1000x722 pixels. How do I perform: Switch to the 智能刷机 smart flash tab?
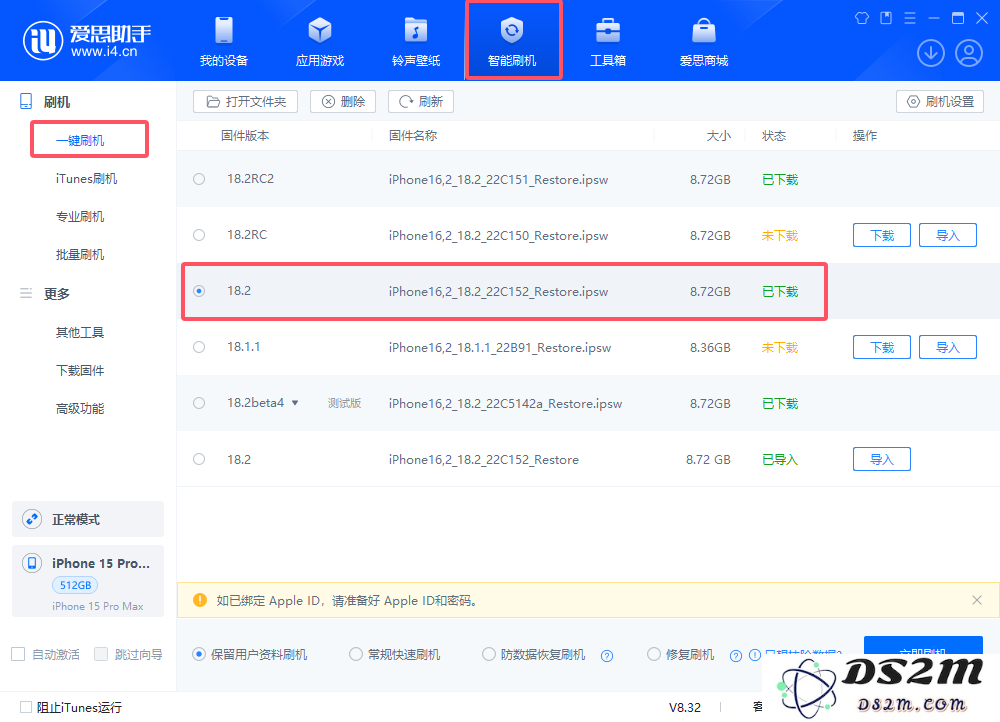512,42
